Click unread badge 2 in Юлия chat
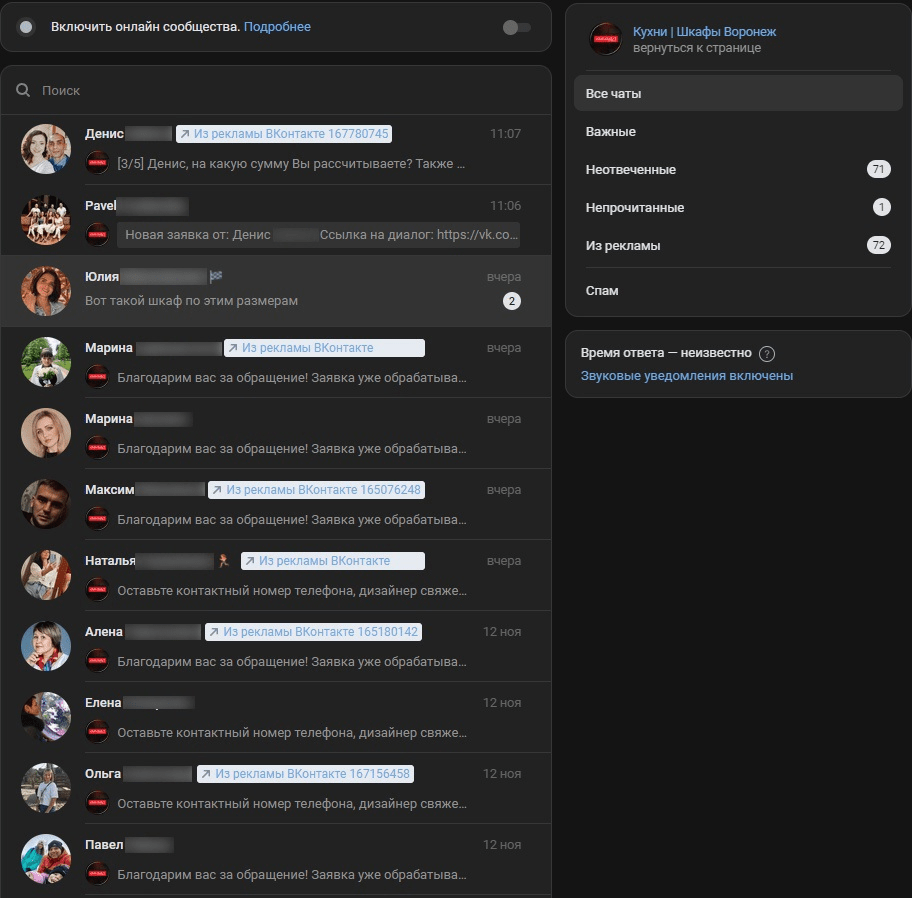Screen dimensions: 912x898 [x=512, y=301]
